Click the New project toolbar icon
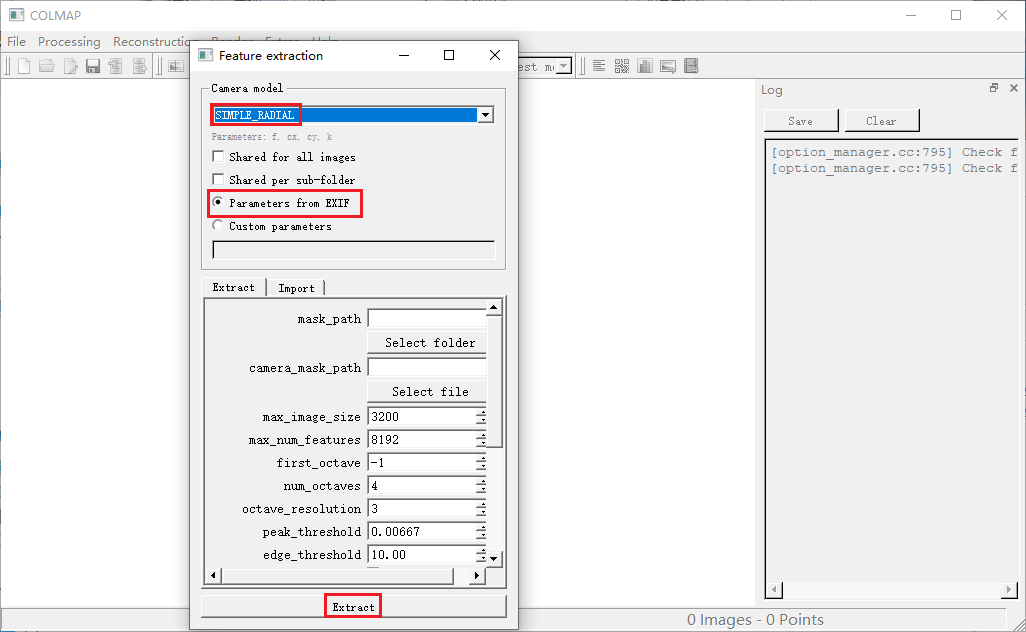This screenshot has width=1026, height=632. point(24,66)
